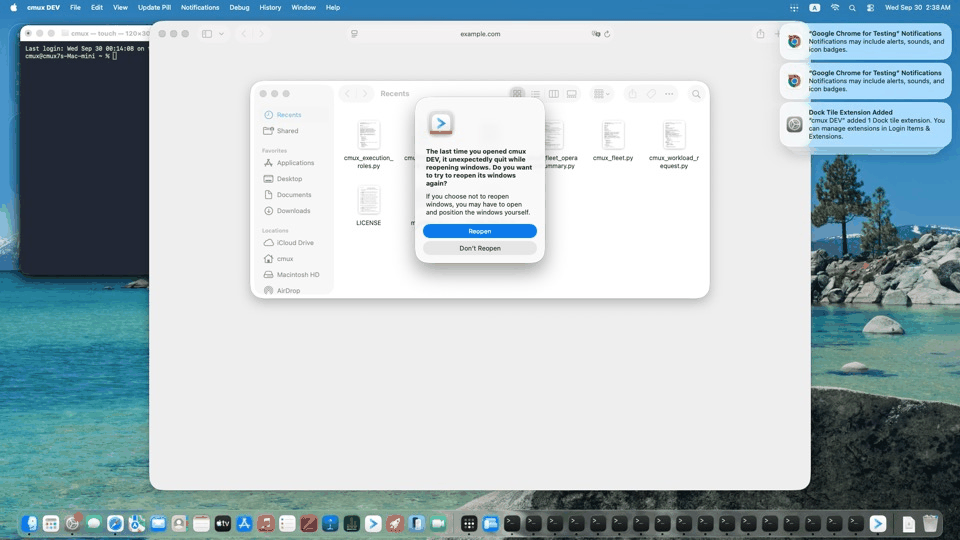
Task: Click the Finder forward arrow
Action: 365,94
